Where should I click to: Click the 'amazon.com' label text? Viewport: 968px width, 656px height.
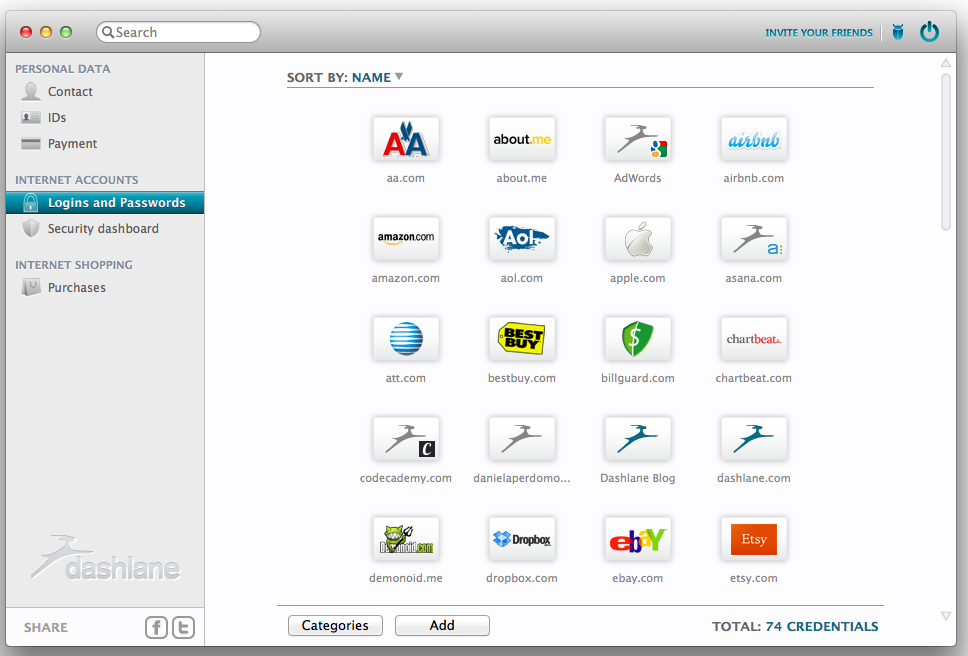click(x=406, y=278)
